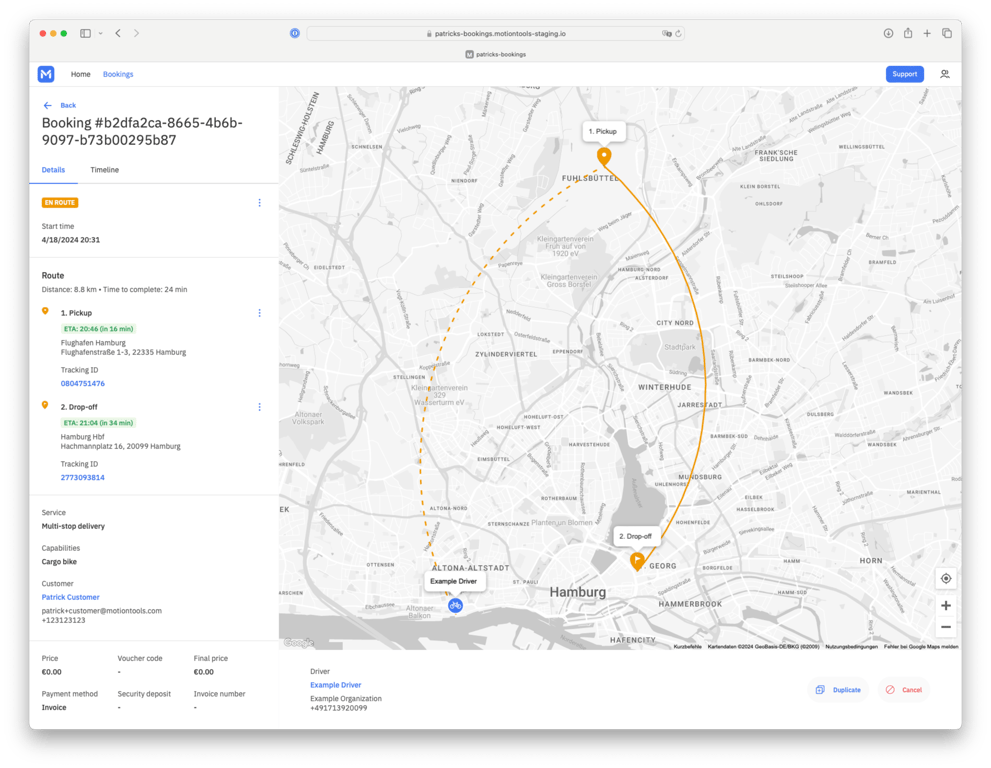
Task: Open Patrick Customer profile link
Action: [70, 597]
